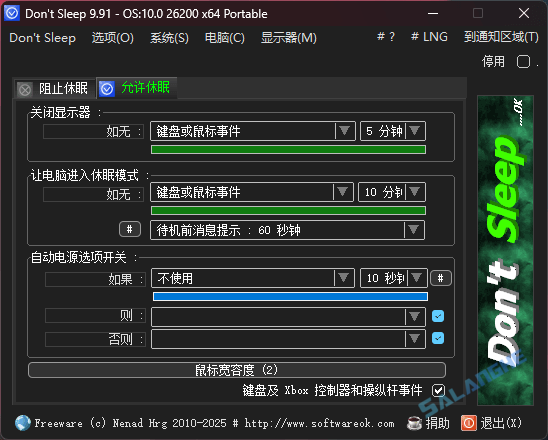The height and width of the screenshot is (440, 548).
Task: Click the 否则 label field
Action: point(95,339)
